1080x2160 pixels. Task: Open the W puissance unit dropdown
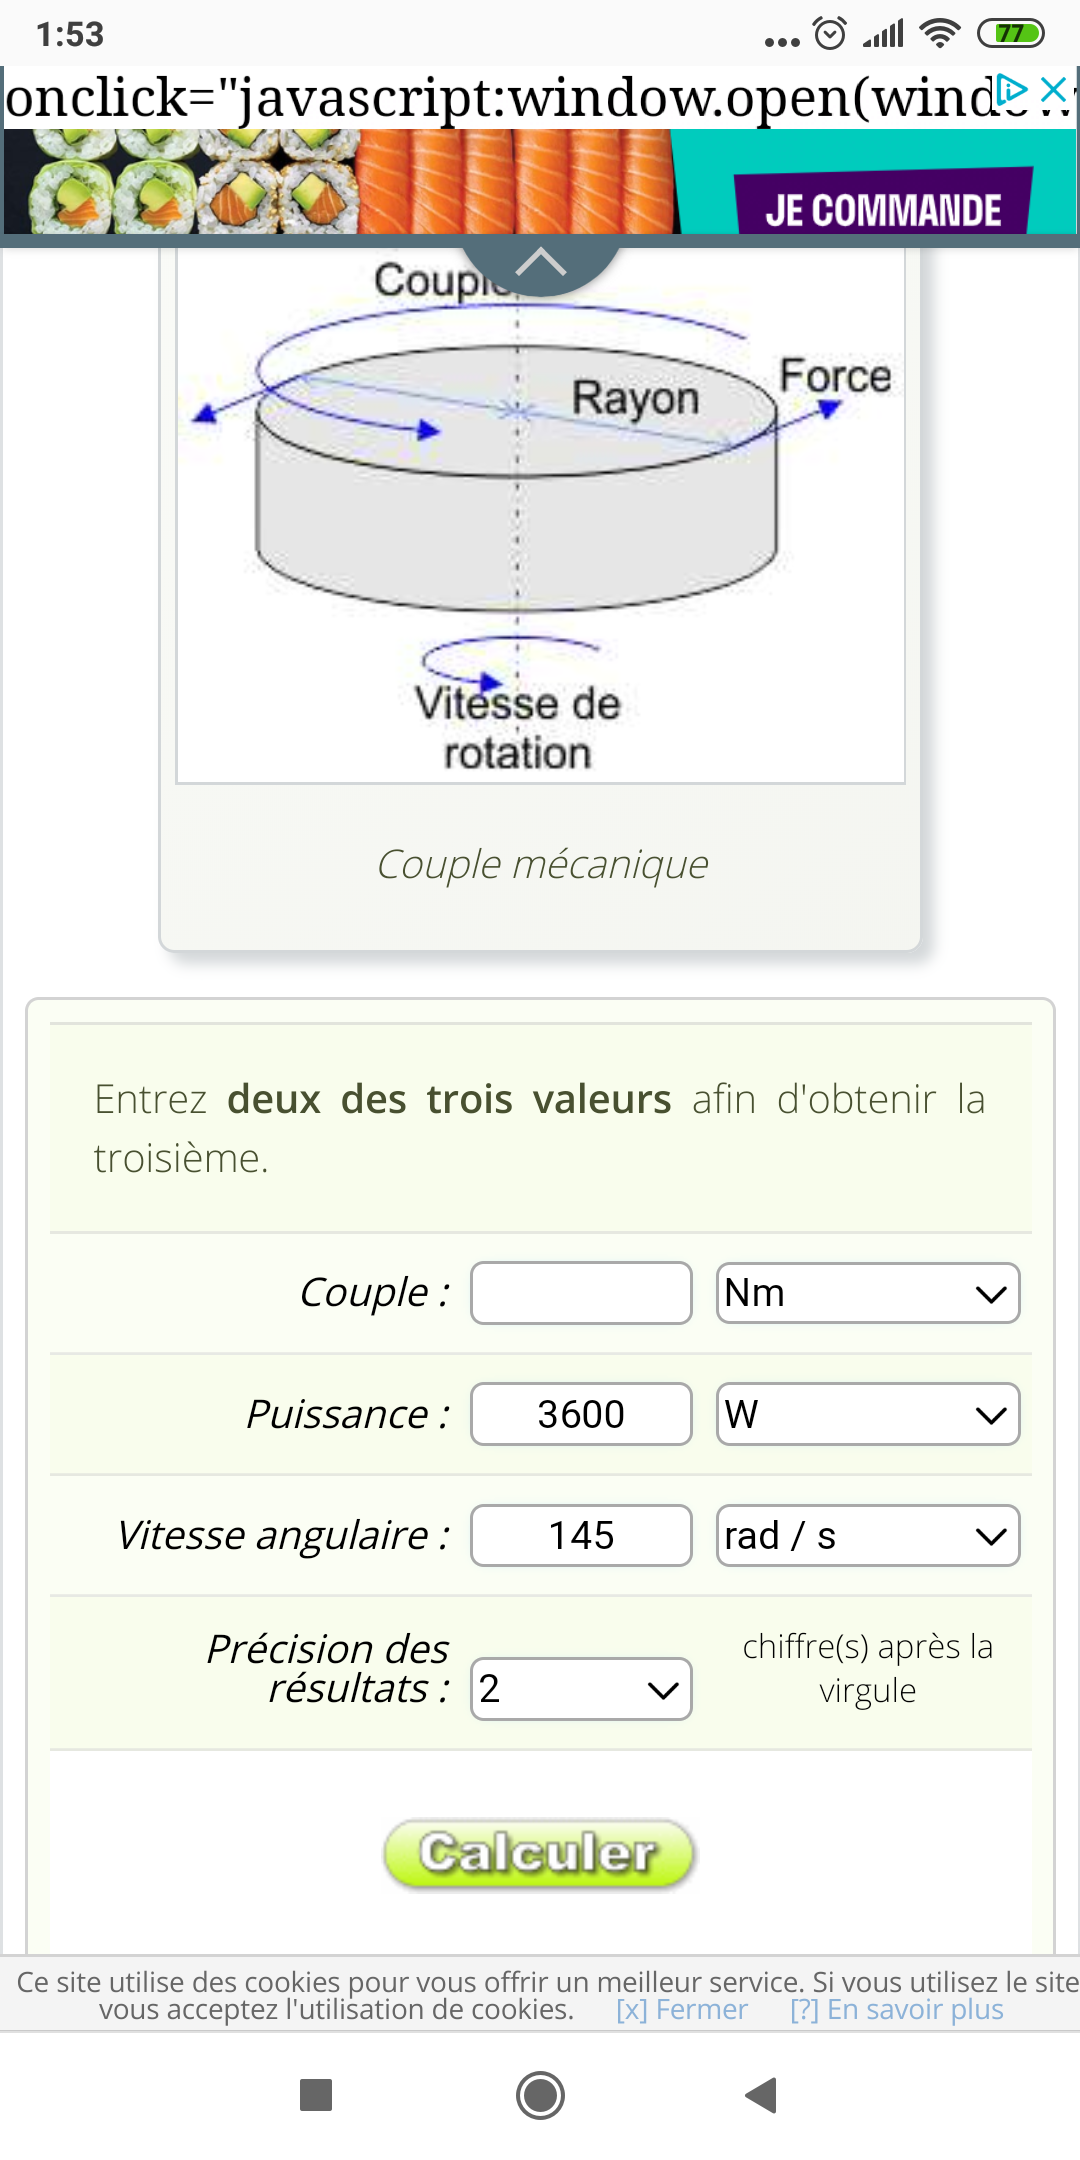pyautogui.click(x=868, y=1414)
